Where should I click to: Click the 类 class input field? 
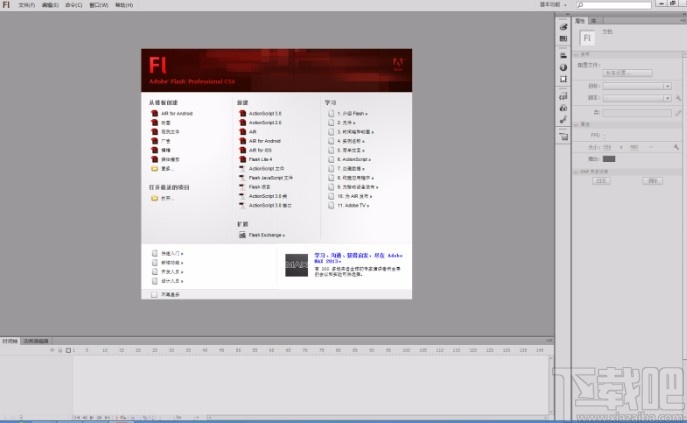(637, 113)
